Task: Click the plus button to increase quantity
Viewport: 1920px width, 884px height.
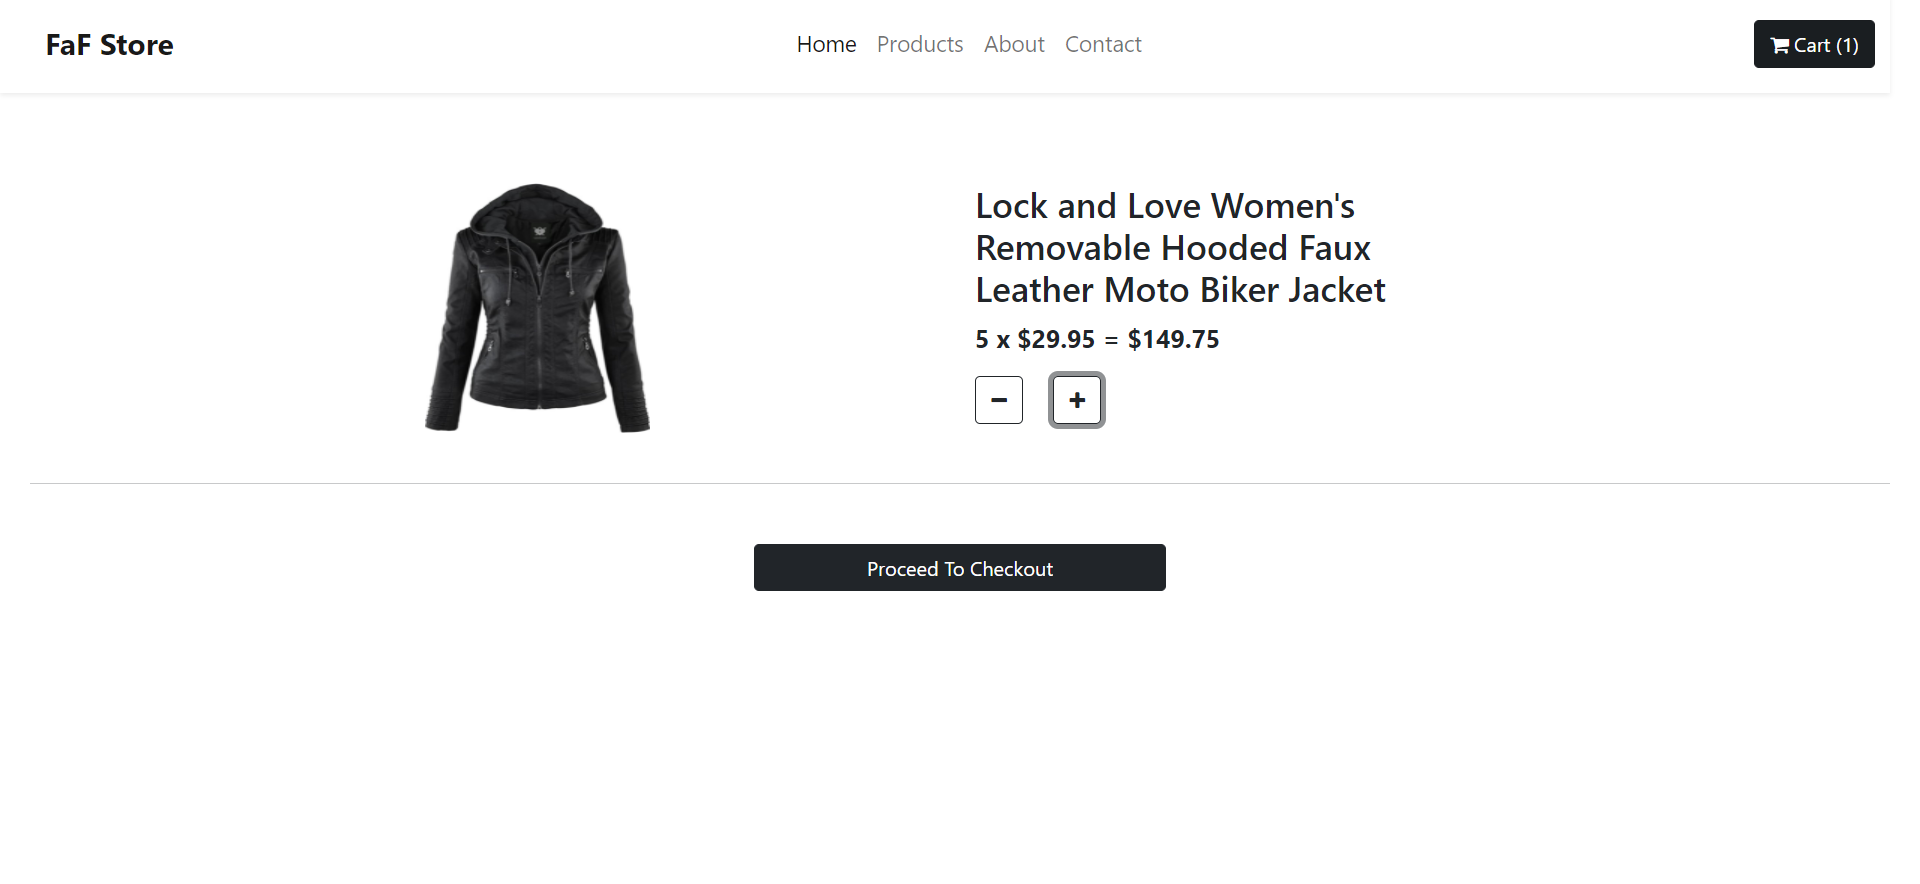Action: tap(1076, 399)
